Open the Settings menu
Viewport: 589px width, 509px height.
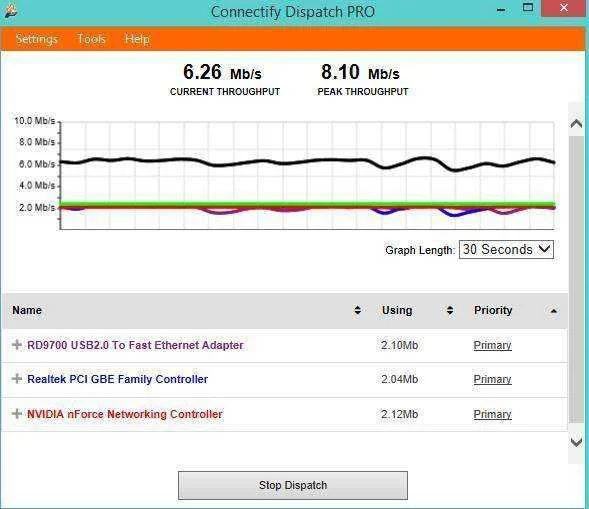click(x=36, y=39)
